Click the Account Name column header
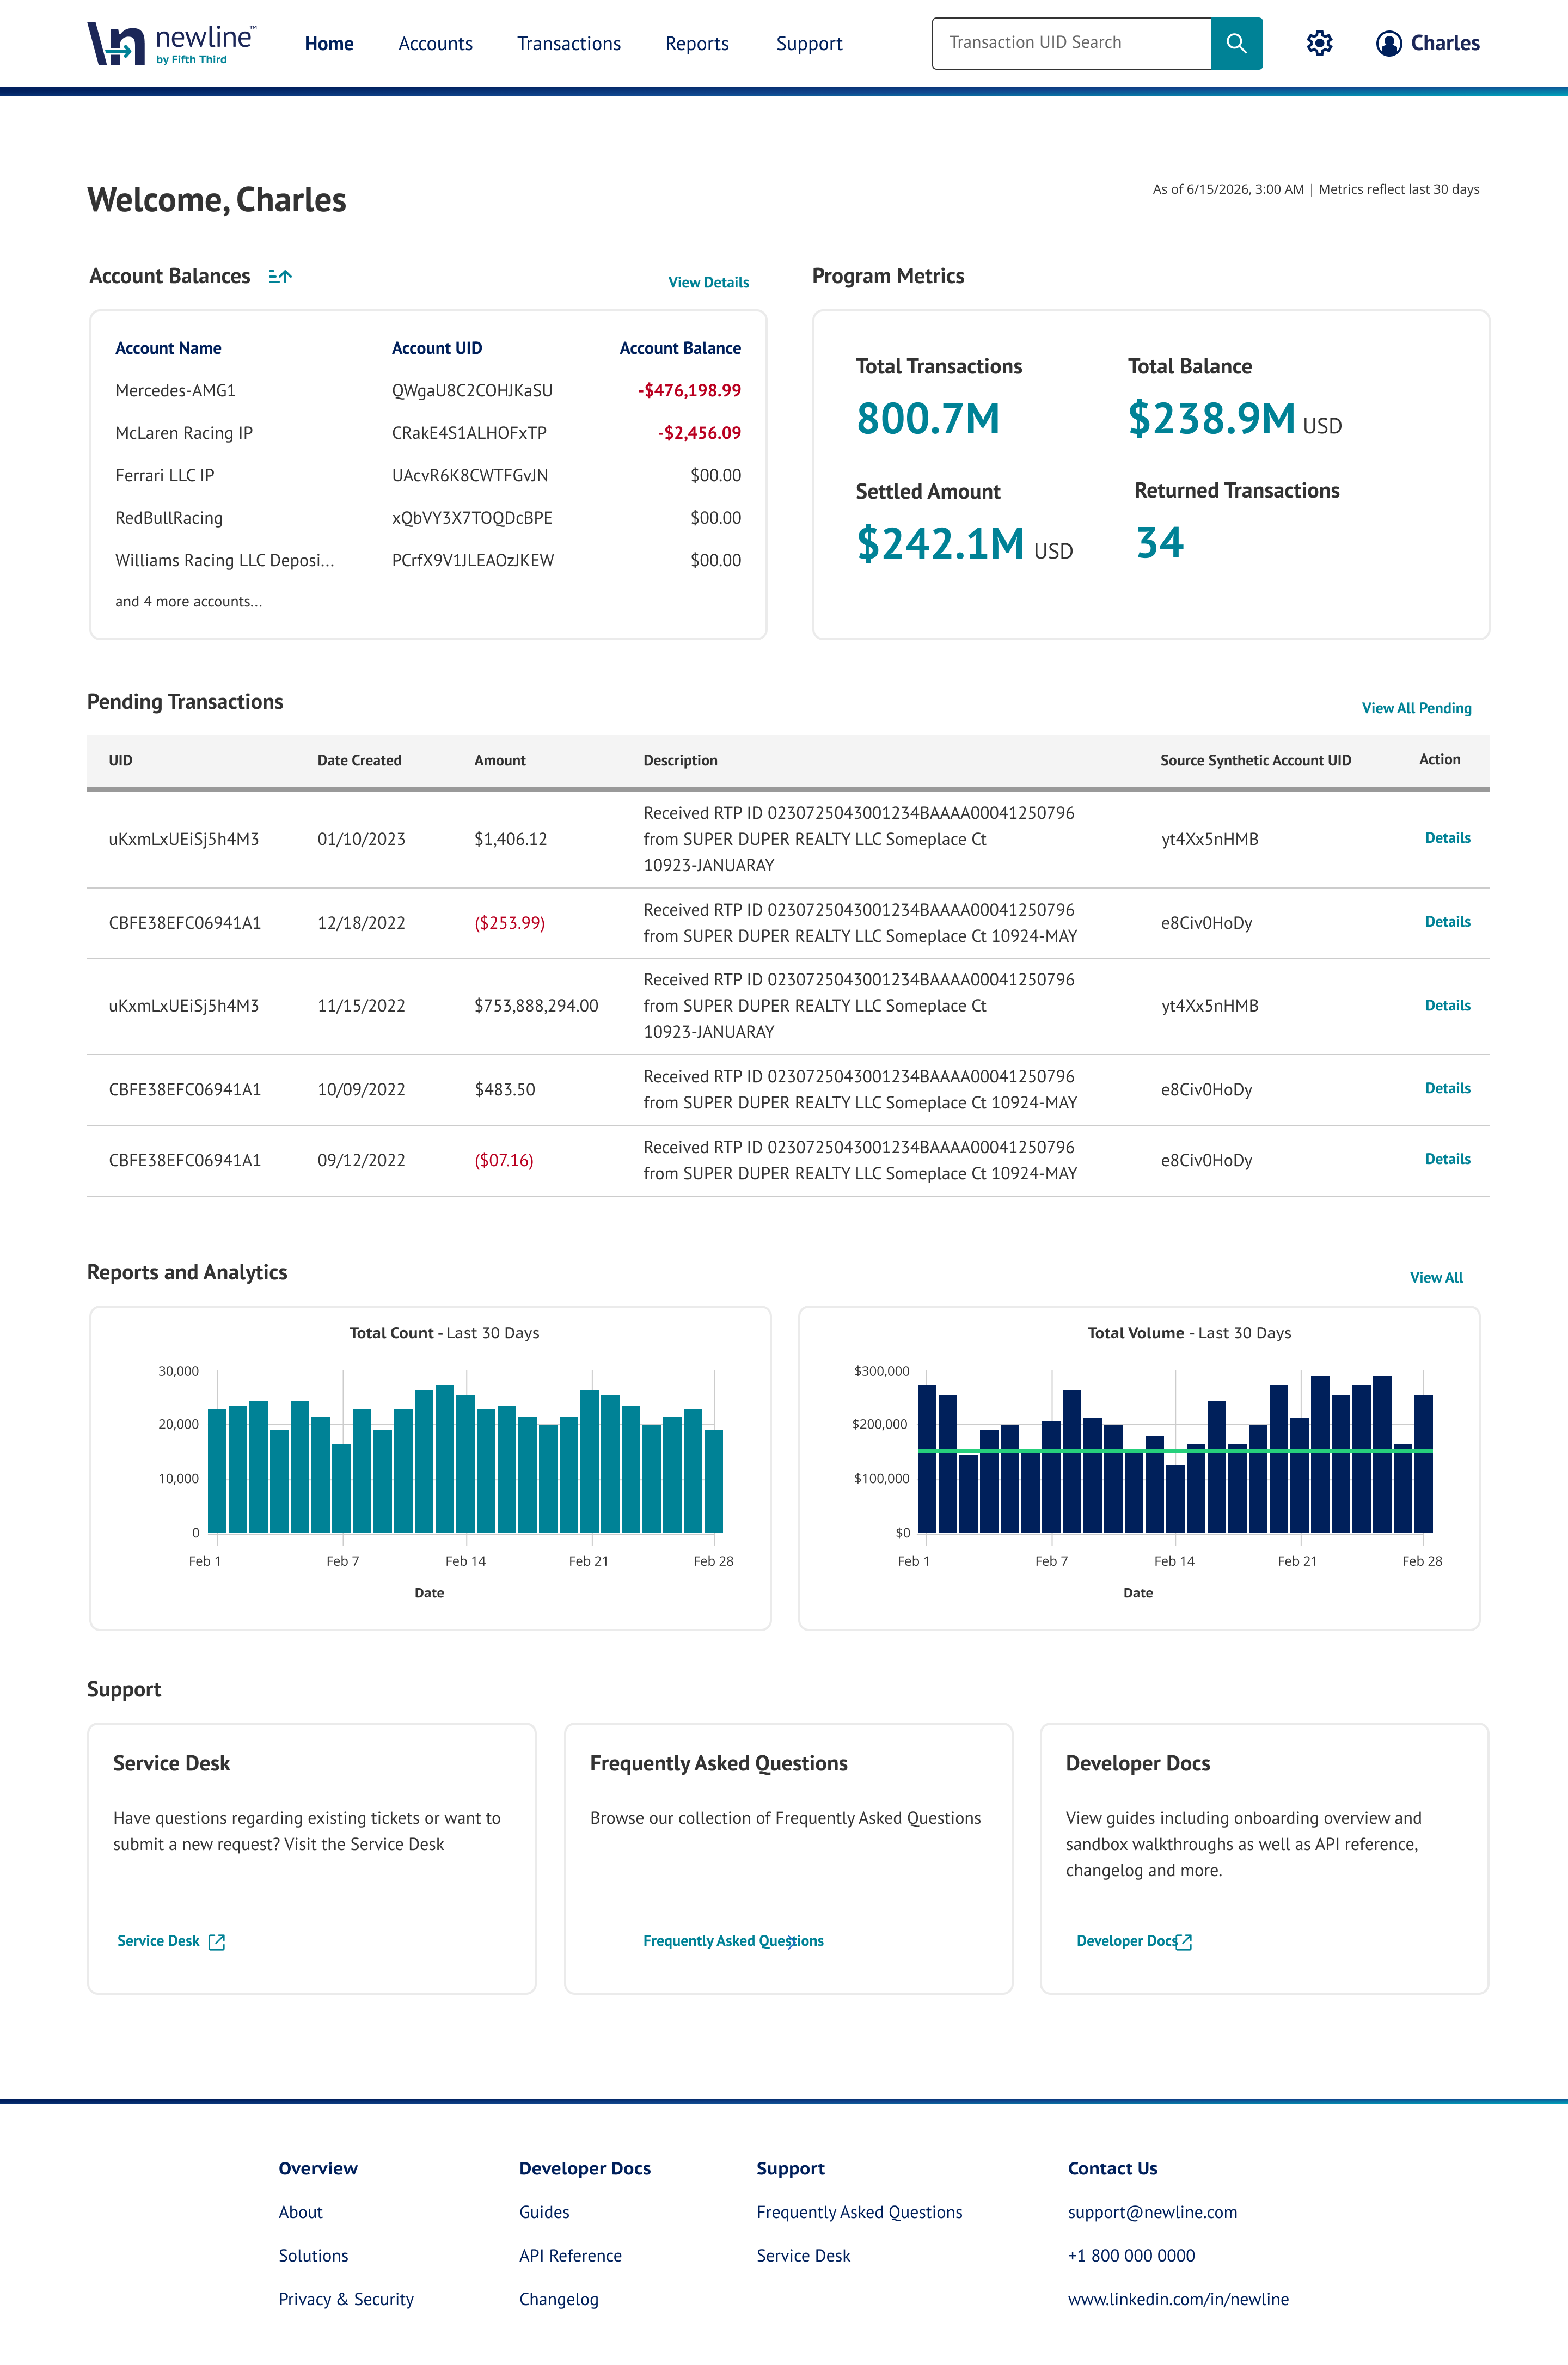1568x2365 pixels. pyautogui.click(x=168, y=348)
